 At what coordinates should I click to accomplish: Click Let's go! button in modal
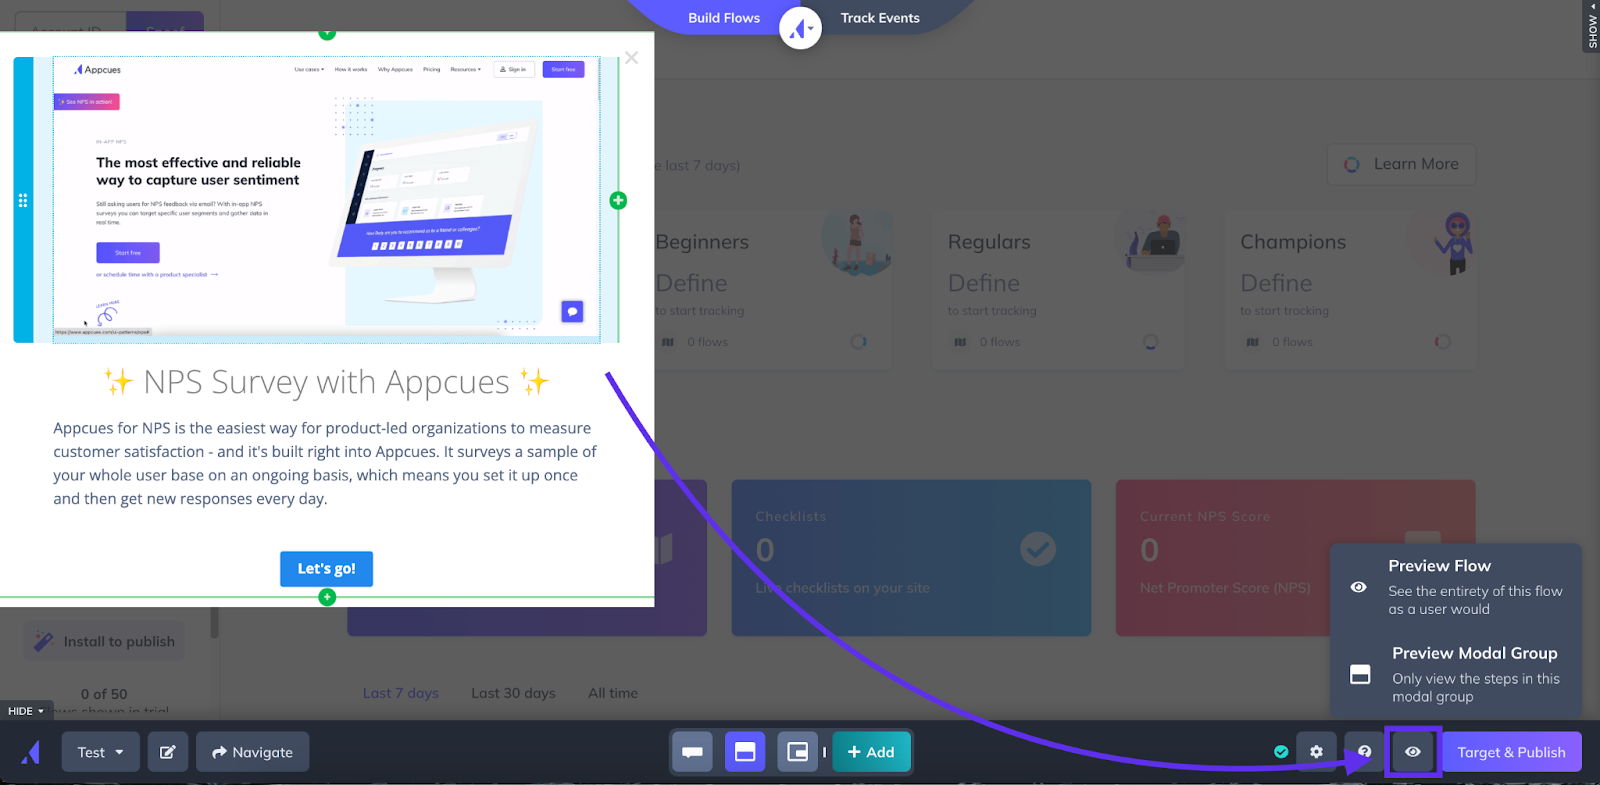pyautogui.click(x=326, y=568)
